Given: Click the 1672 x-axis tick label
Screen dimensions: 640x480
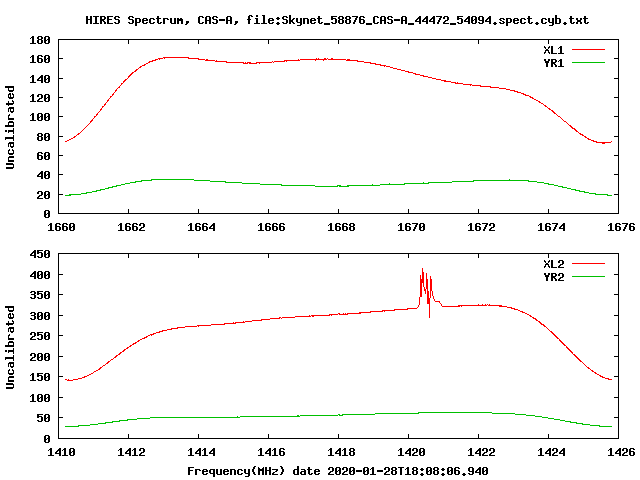Looking at the screenshot, I should click(x=481, y=227).
